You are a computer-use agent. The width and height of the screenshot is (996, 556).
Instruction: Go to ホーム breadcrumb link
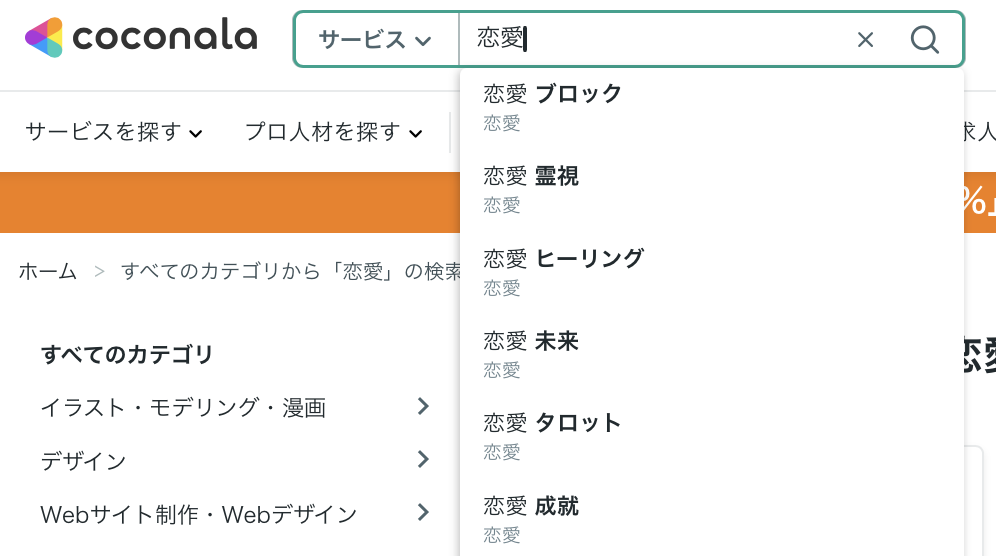pos(48,271)
